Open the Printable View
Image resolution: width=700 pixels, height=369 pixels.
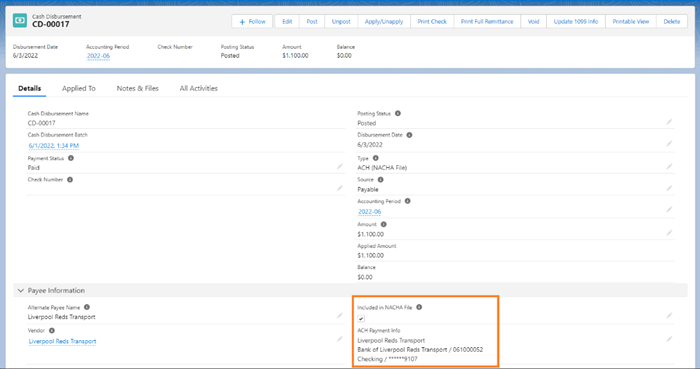click(631, 21)
